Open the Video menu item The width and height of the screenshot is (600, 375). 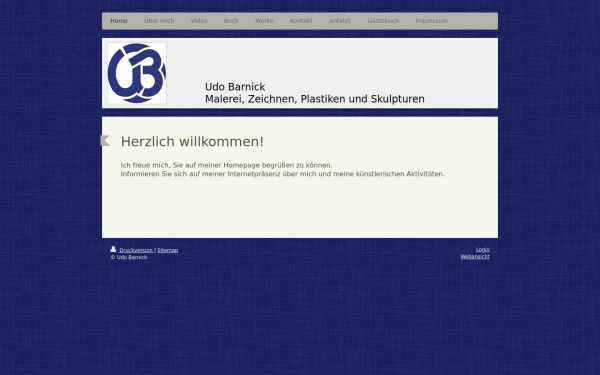coord(199,21)
